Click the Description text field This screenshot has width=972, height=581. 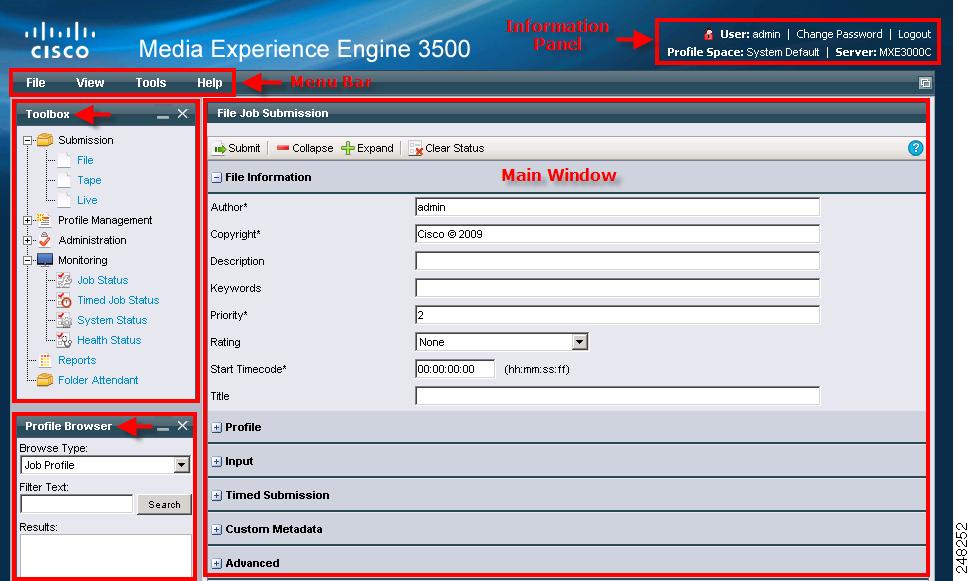click(x=617, y=261)
